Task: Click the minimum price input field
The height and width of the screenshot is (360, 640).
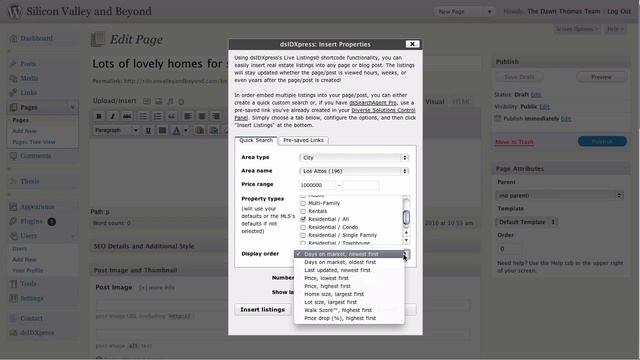Action: click(x=317, y=185)
